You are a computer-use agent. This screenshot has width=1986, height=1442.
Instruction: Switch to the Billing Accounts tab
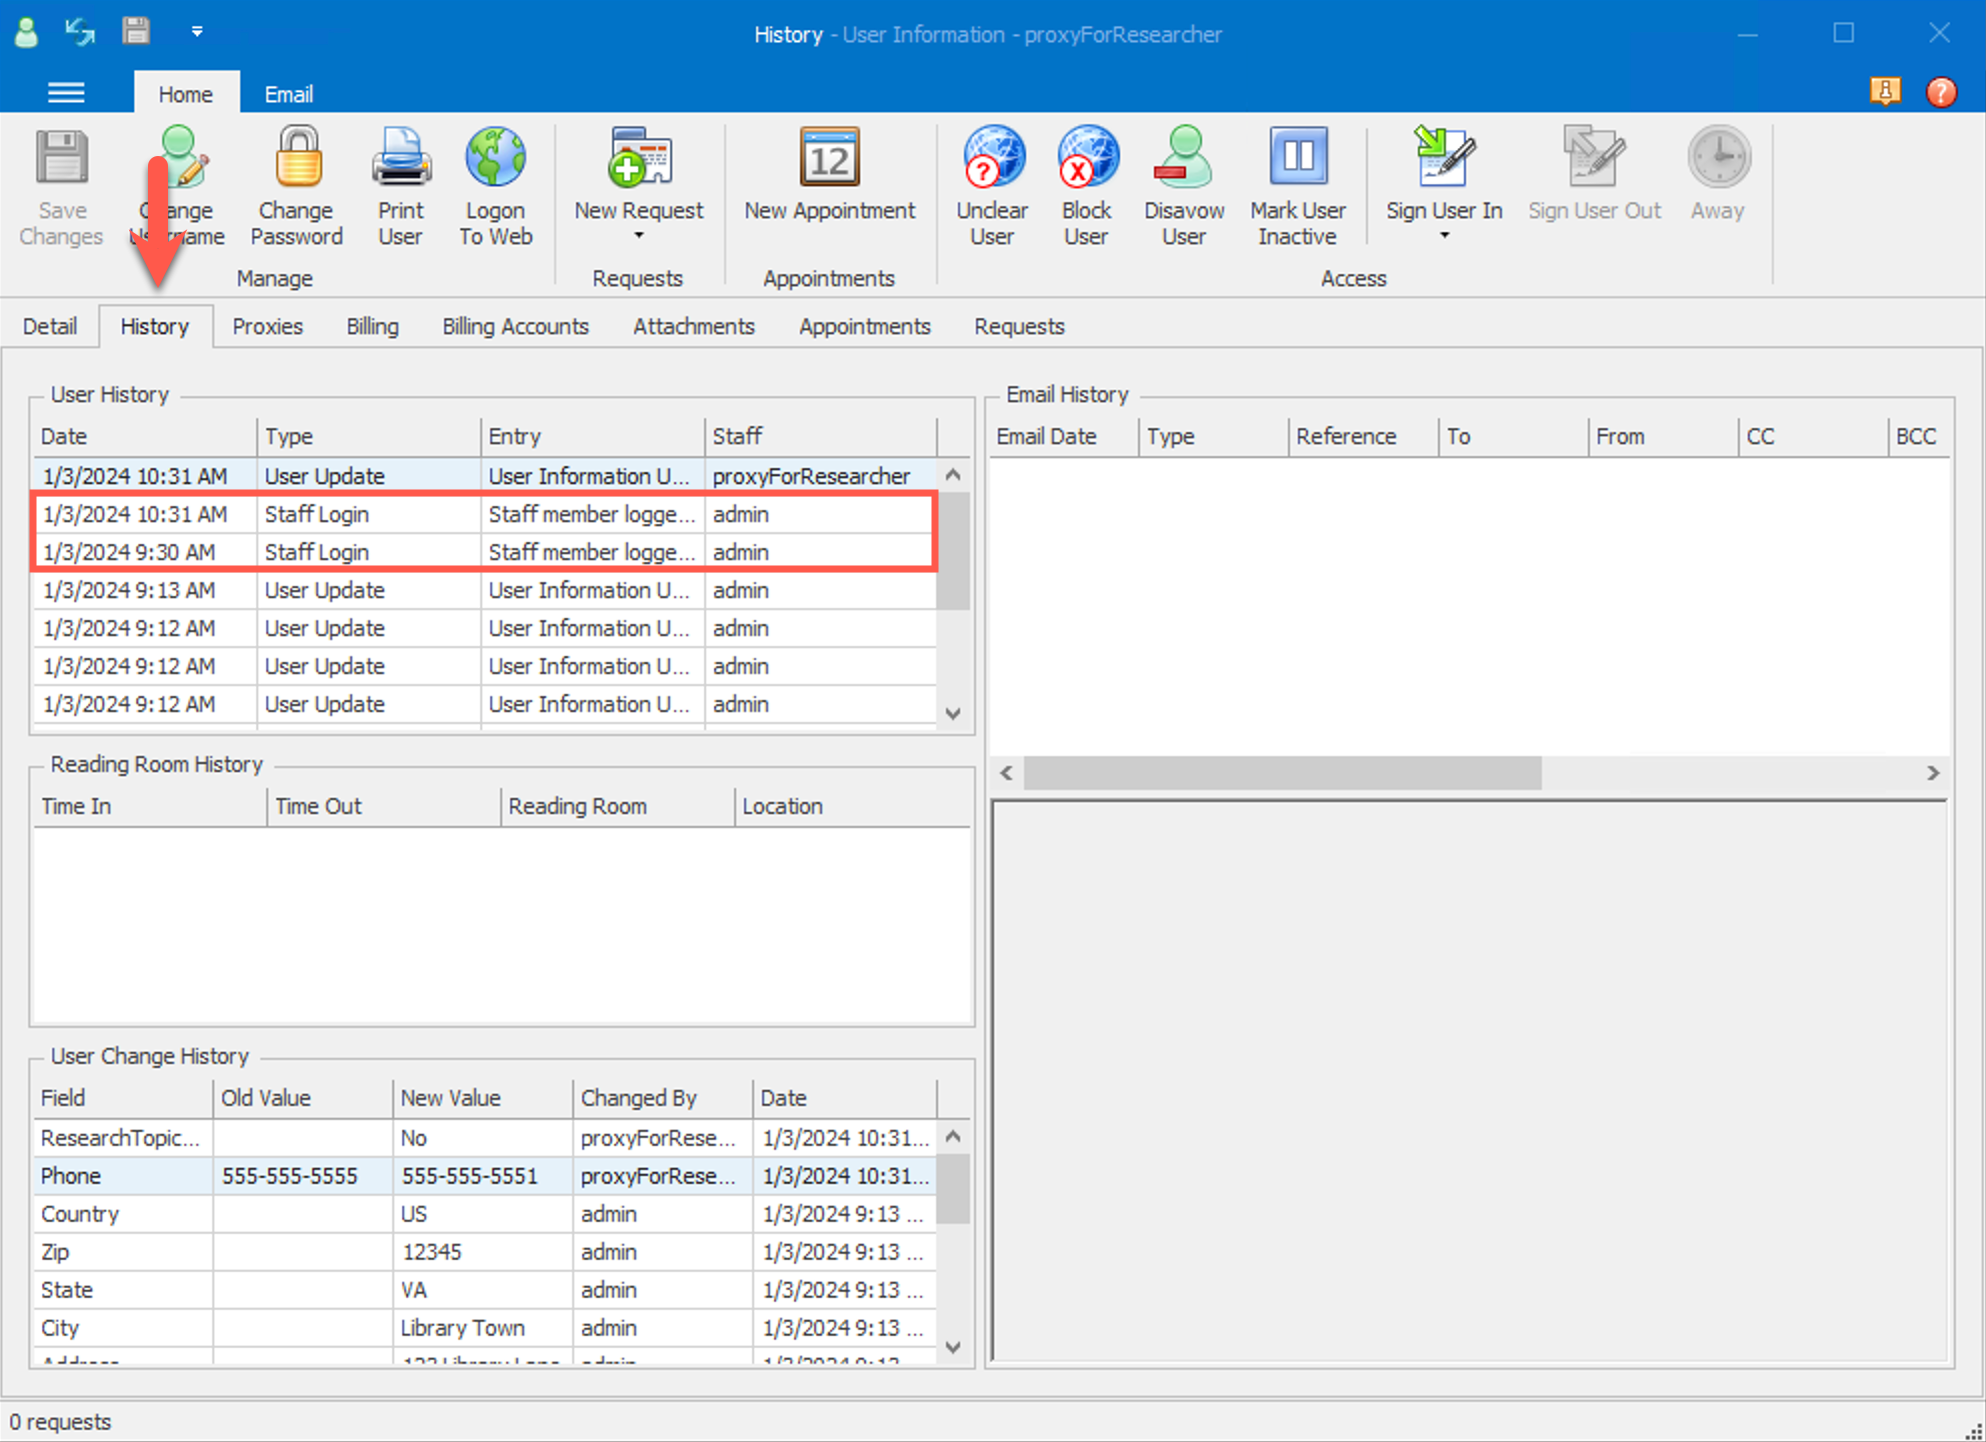(515, 327)
